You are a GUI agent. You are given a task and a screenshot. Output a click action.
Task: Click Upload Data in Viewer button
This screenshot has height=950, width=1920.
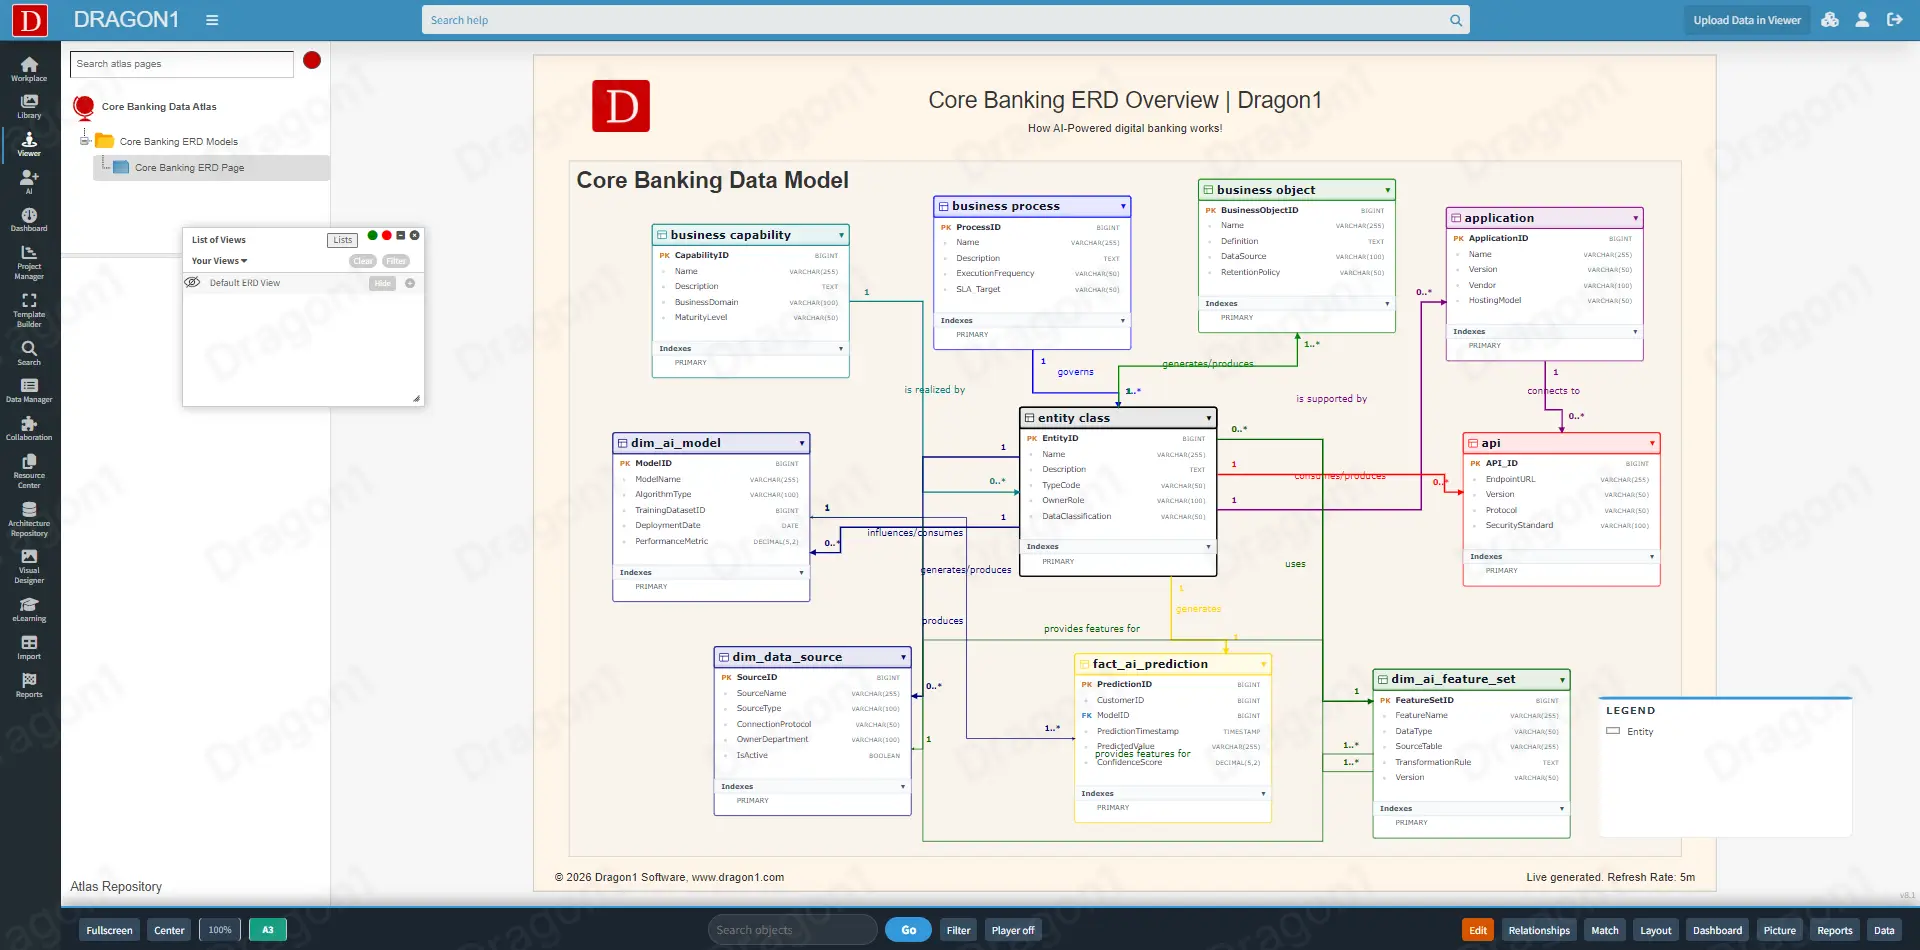point(1747,20)
